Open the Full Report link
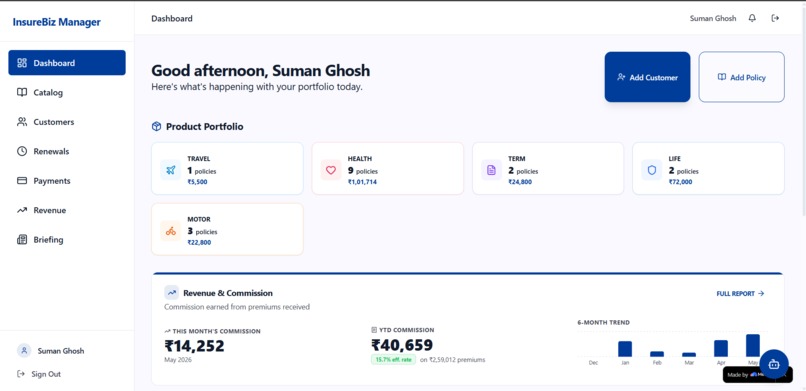The image size is (806, 391). 740,293
